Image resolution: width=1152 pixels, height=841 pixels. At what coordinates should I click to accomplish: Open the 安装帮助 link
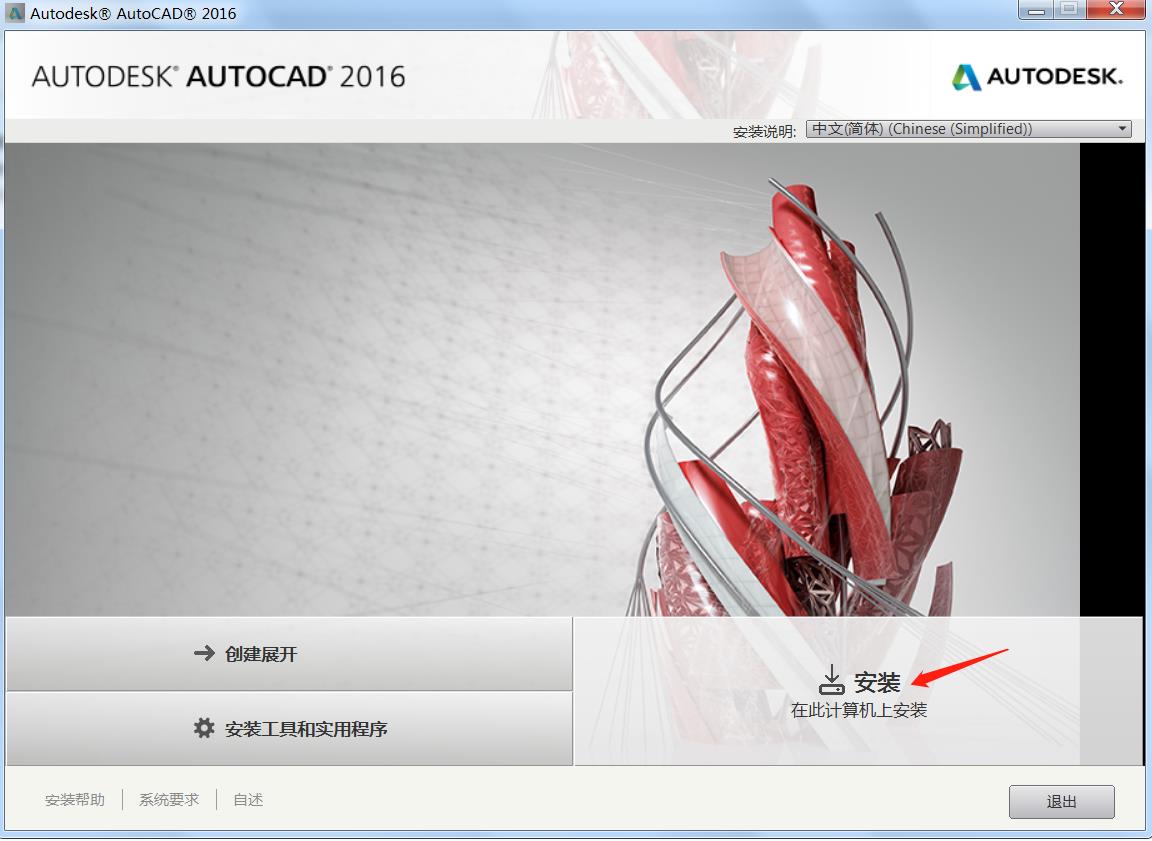click(75, 800)
